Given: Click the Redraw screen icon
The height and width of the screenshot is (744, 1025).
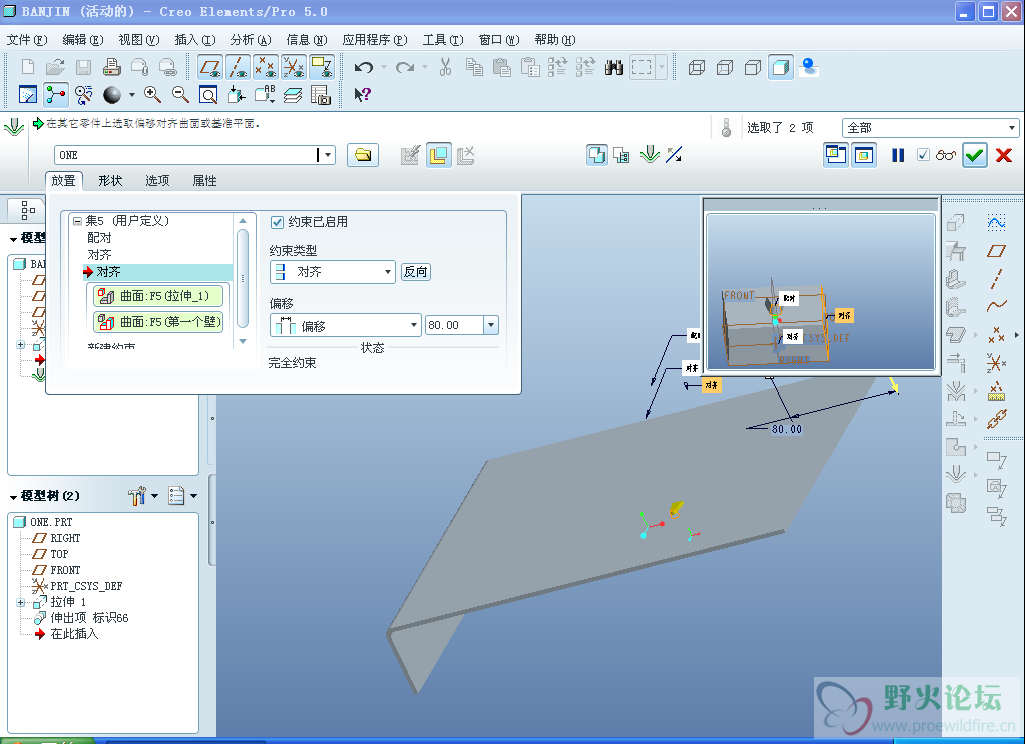Looking at the screenshot, I should [27, 95].
